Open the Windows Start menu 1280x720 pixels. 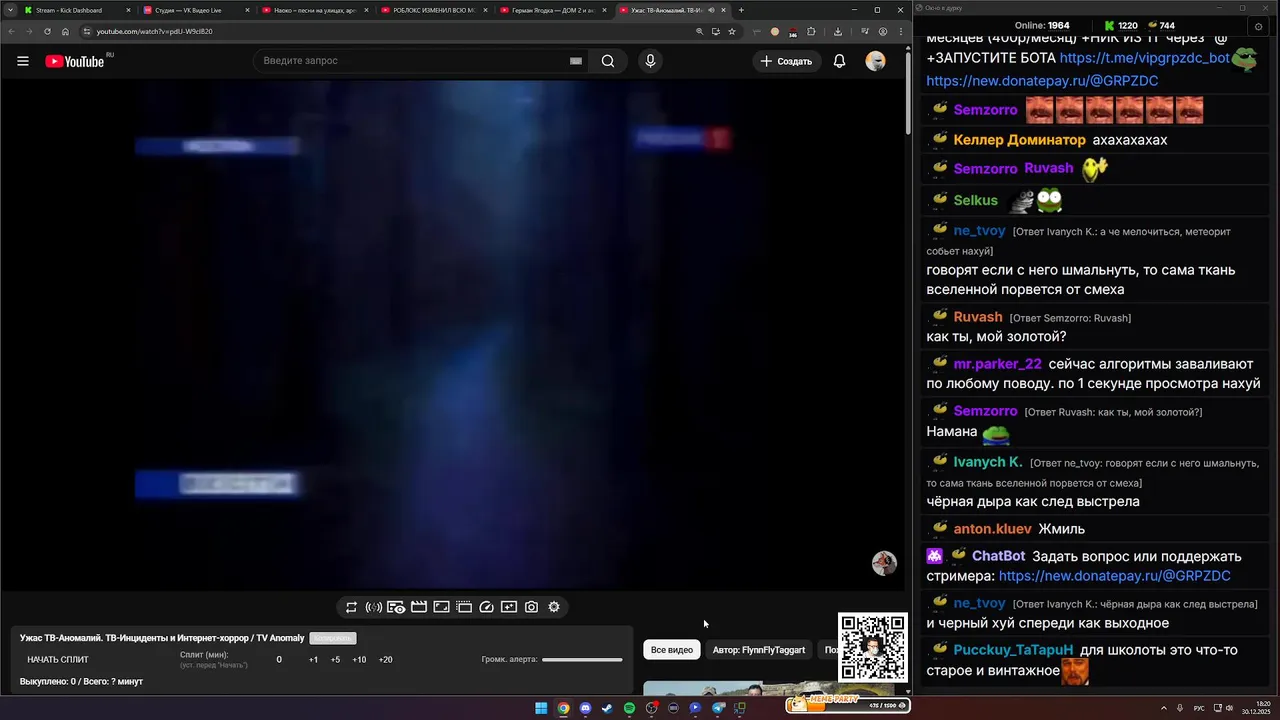pyautogui.click(x=541, y=708)
